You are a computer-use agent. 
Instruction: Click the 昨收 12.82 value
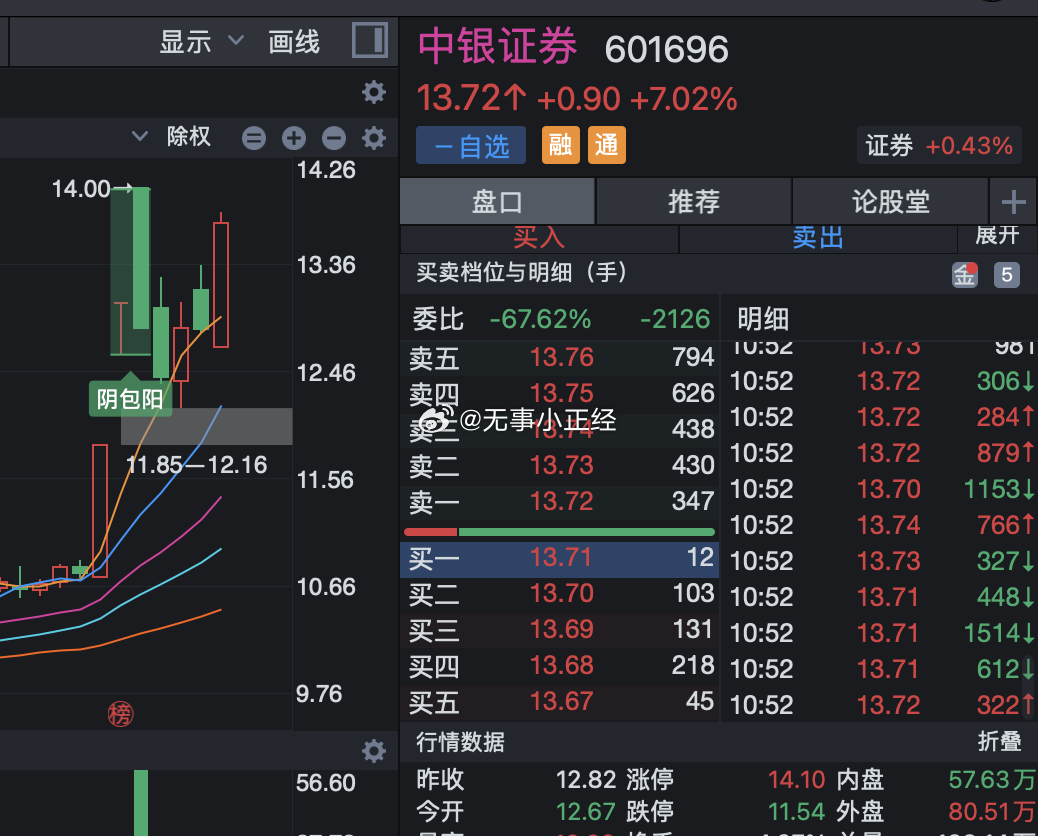click(x=586, y=780)
